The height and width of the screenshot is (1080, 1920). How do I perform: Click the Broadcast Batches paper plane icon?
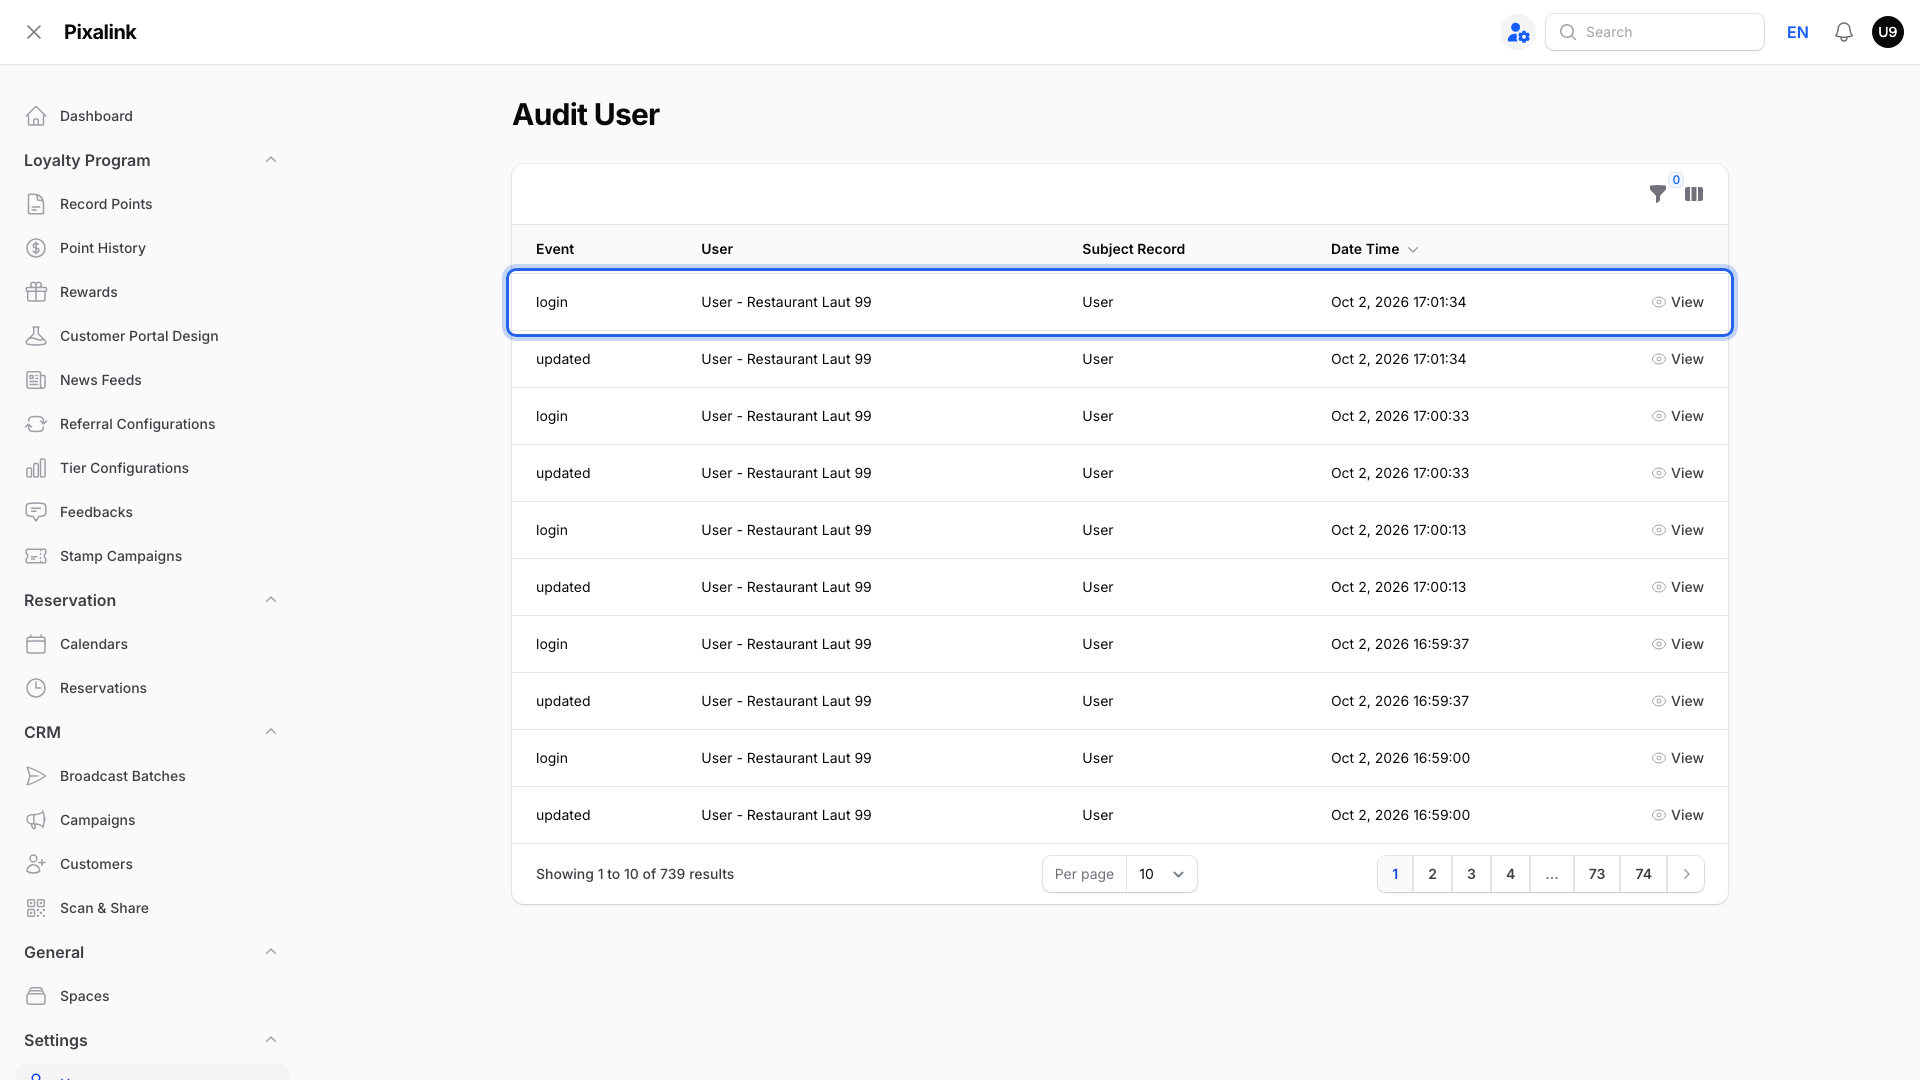point(36,776)
